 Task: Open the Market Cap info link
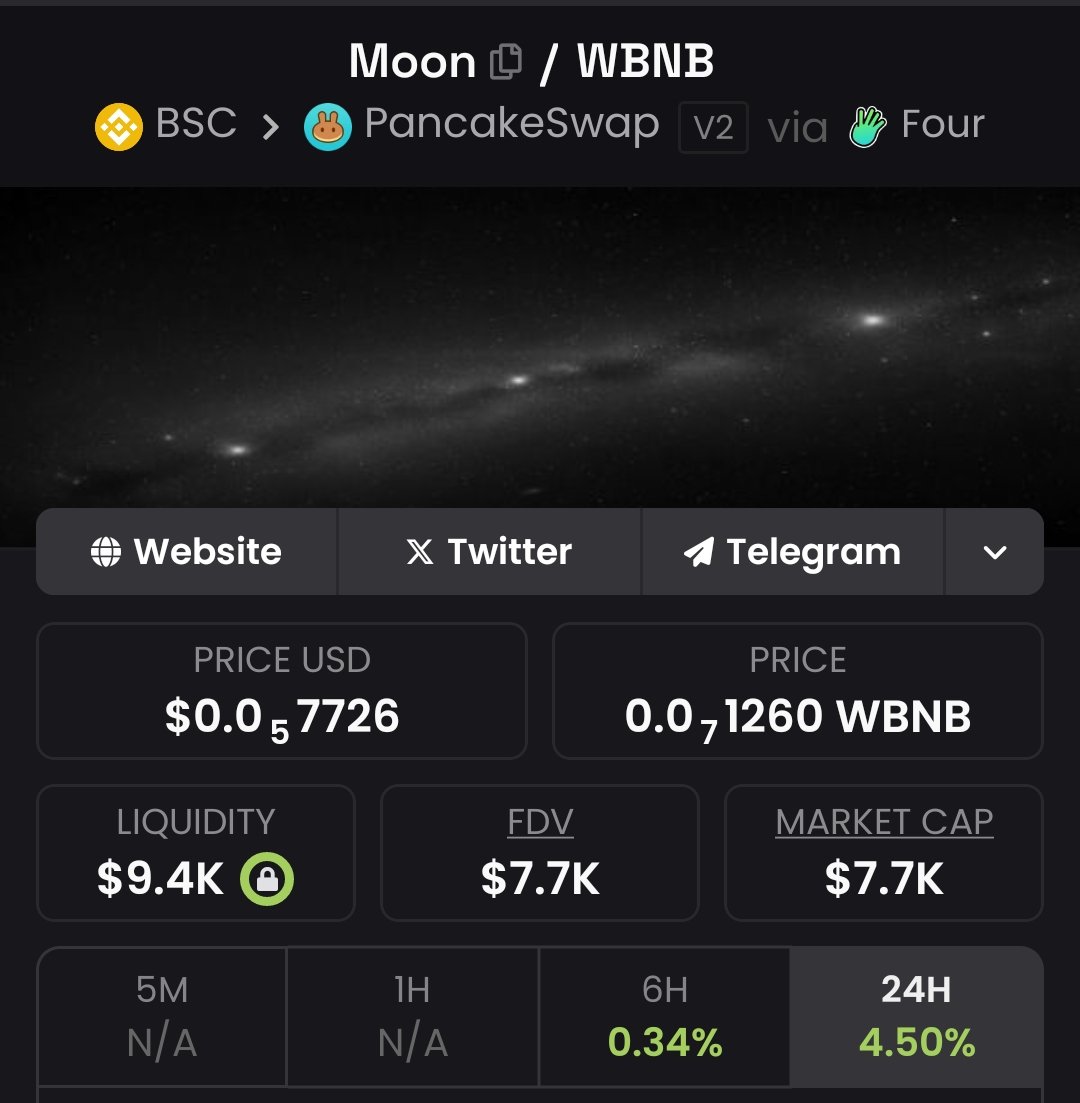pyautogui.click(x=884, y=823)
